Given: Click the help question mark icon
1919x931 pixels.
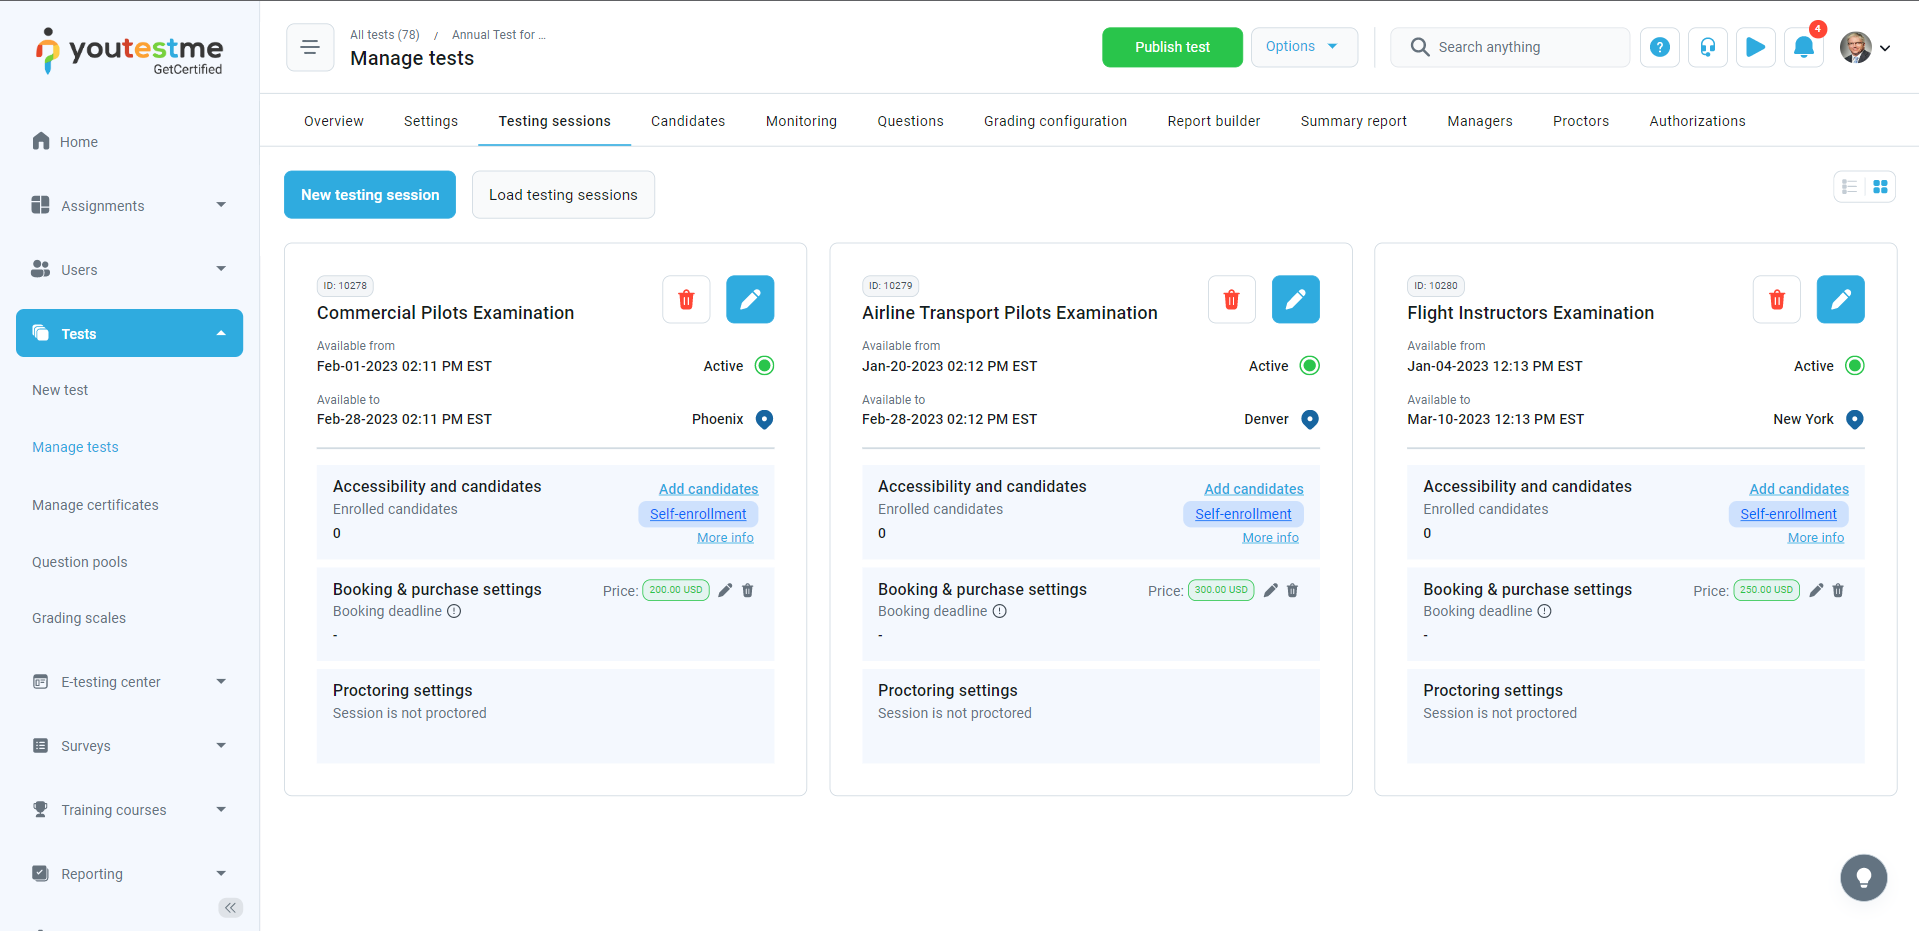Looking at the screenshot, I should click(1659, 47).
